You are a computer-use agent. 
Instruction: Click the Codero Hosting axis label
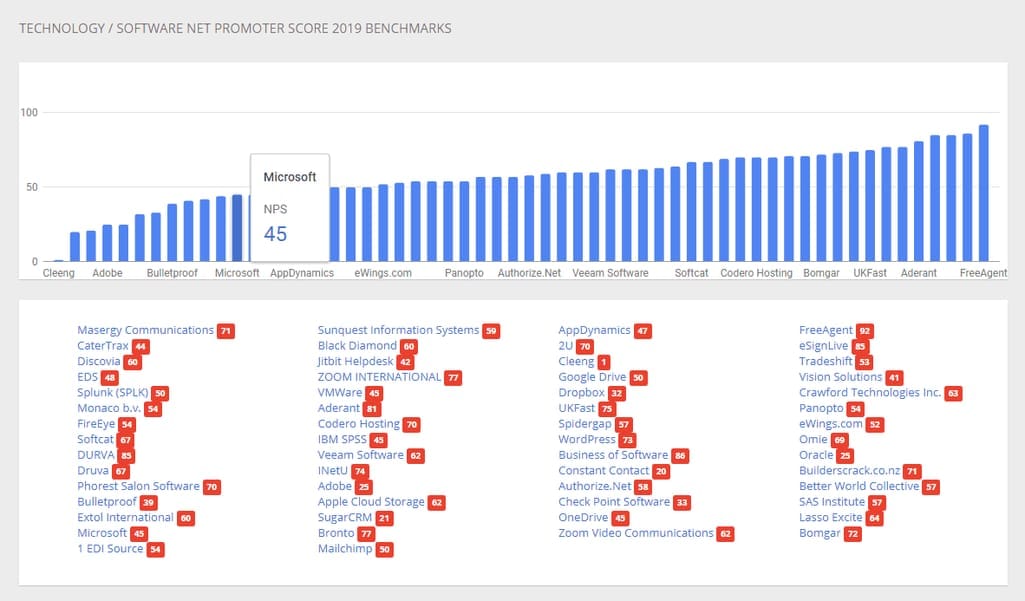756,273
